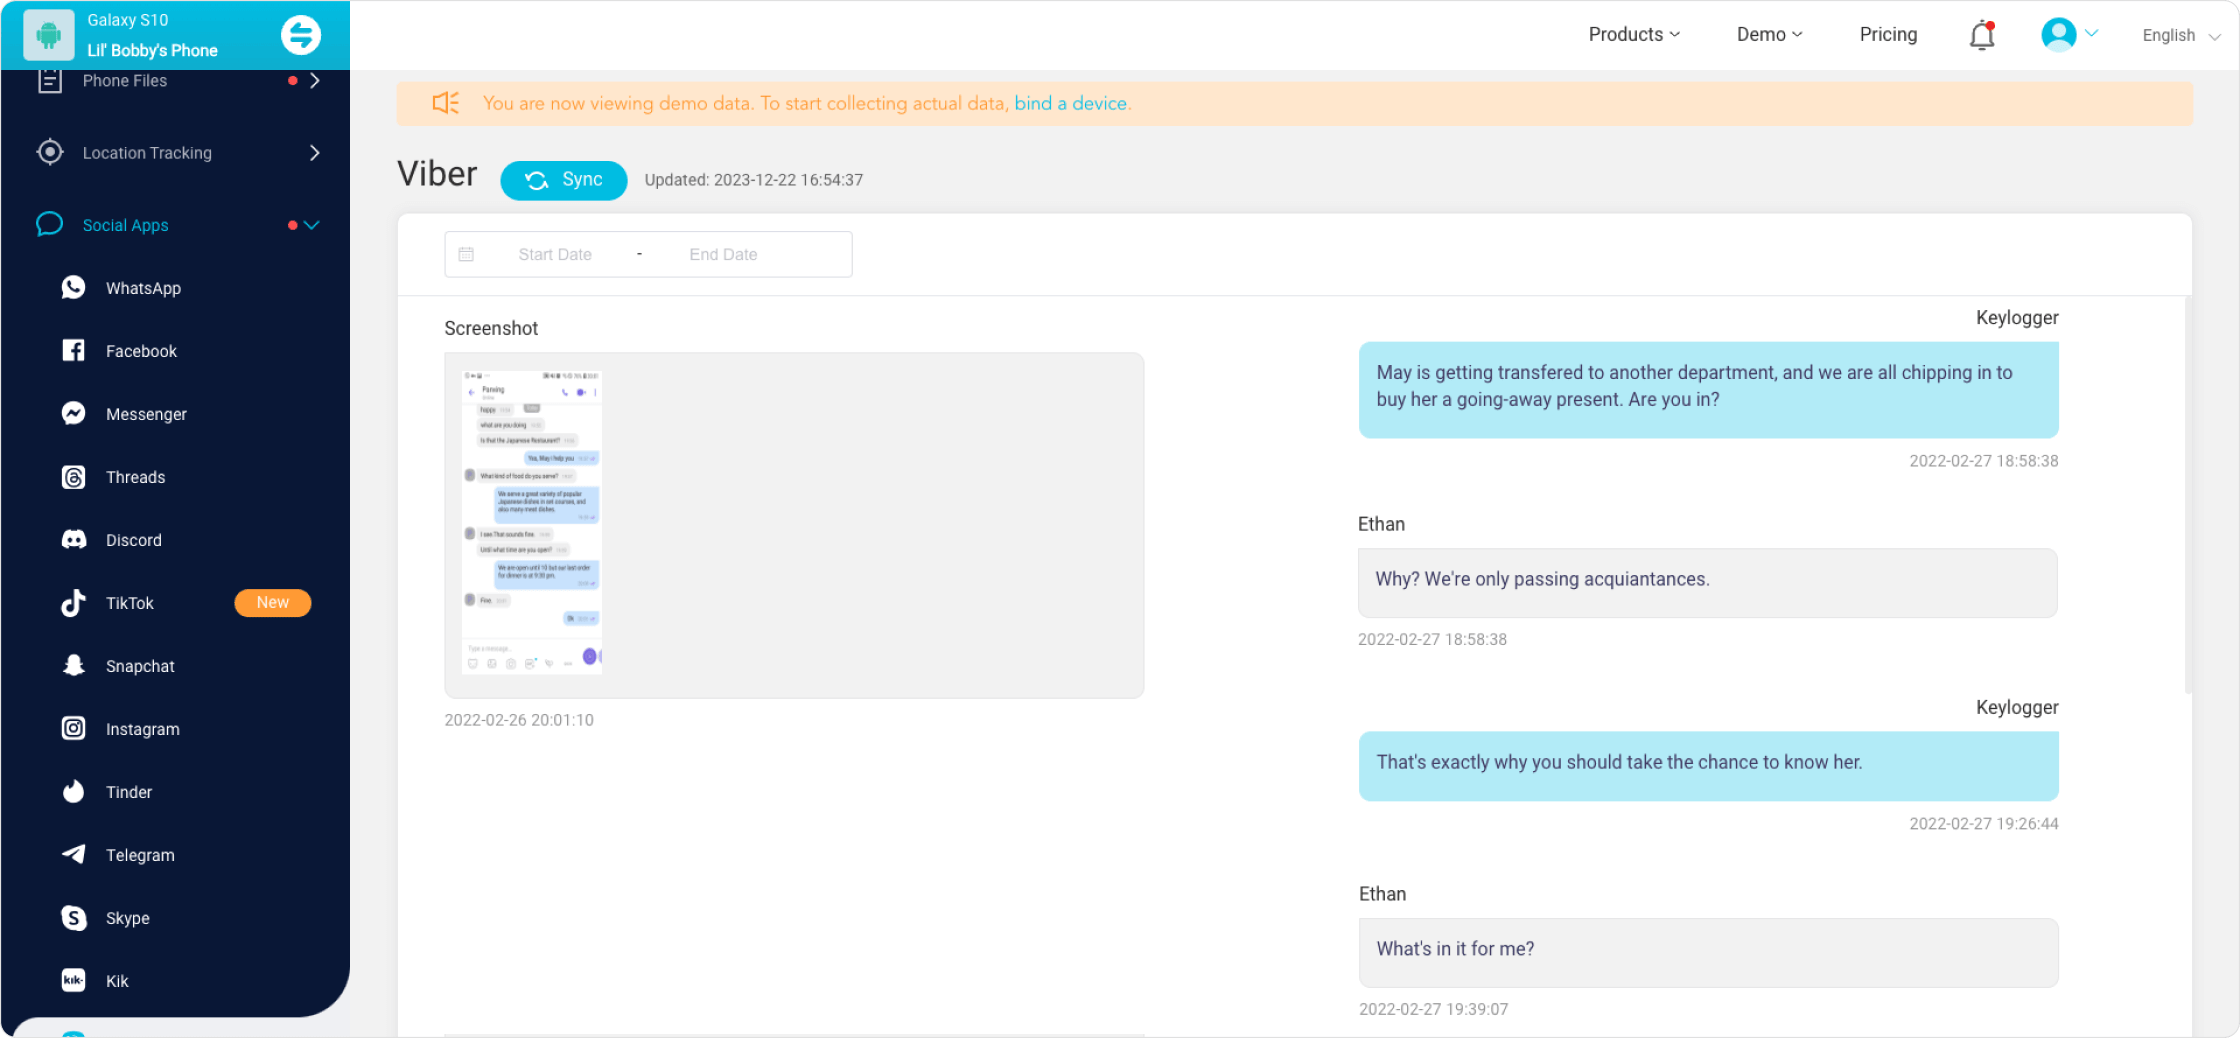Viewport: 2240px width, 1038px height.
Task: Open the Demo dropdown
Action: (x=1769, y=35)
